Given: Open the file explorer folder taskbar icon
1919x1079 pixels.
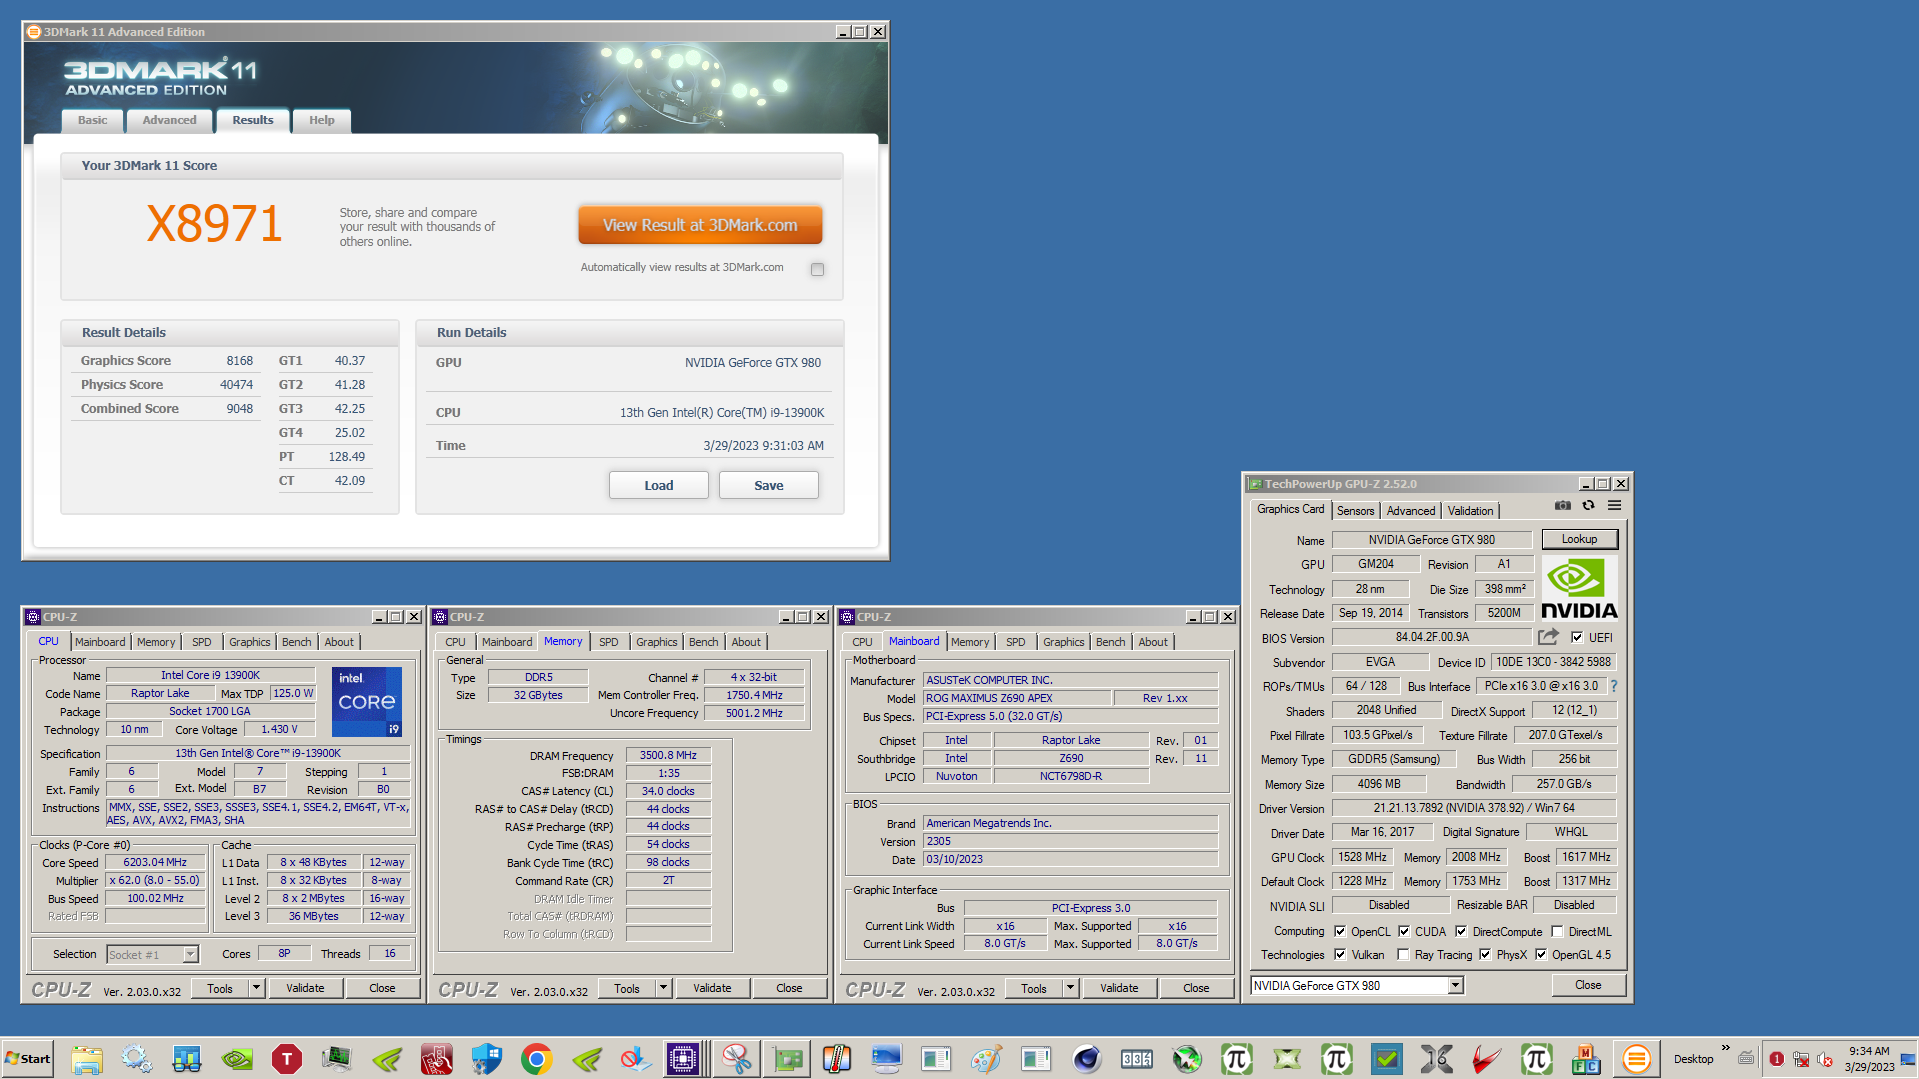Looking at the screenshot, I should (x=87, y=1059).
